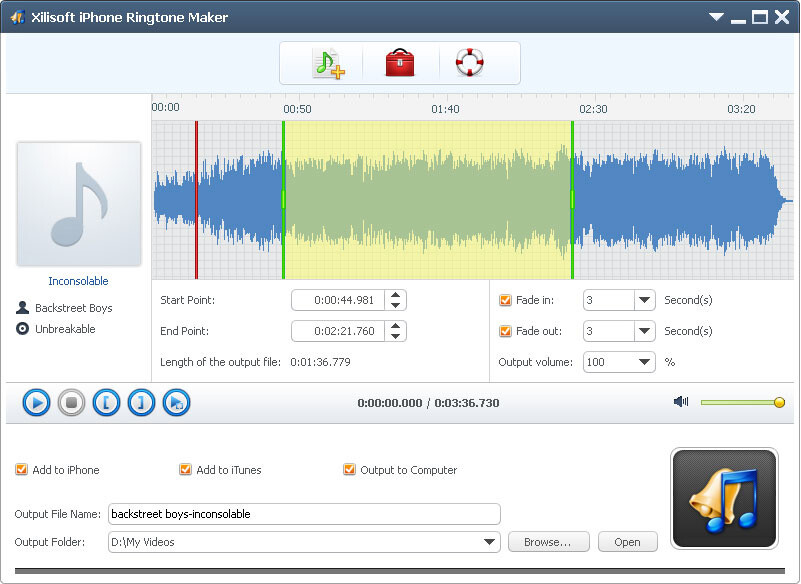
Task: Open the red toolbox settings icon
Action: 399,62
